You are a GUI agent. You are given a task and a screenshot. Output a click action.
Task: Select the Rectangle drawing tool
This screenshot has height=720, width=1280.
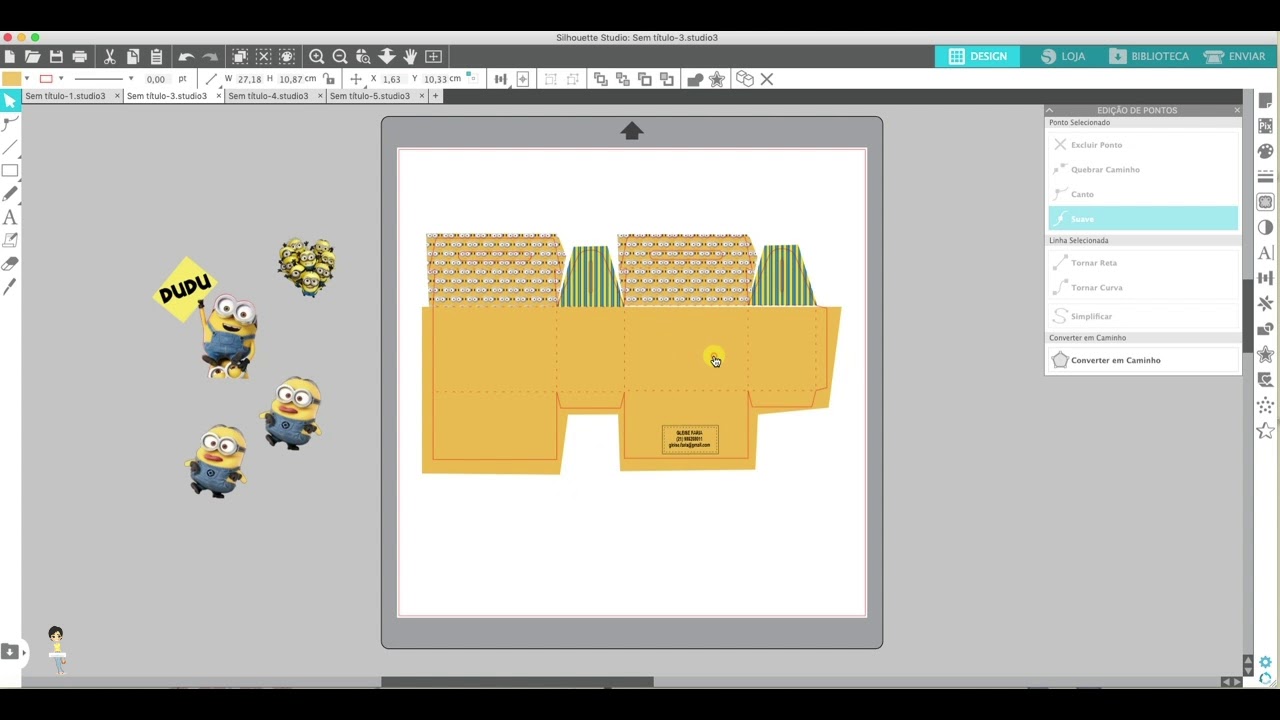pyautogui.click(x=10, y=171)
